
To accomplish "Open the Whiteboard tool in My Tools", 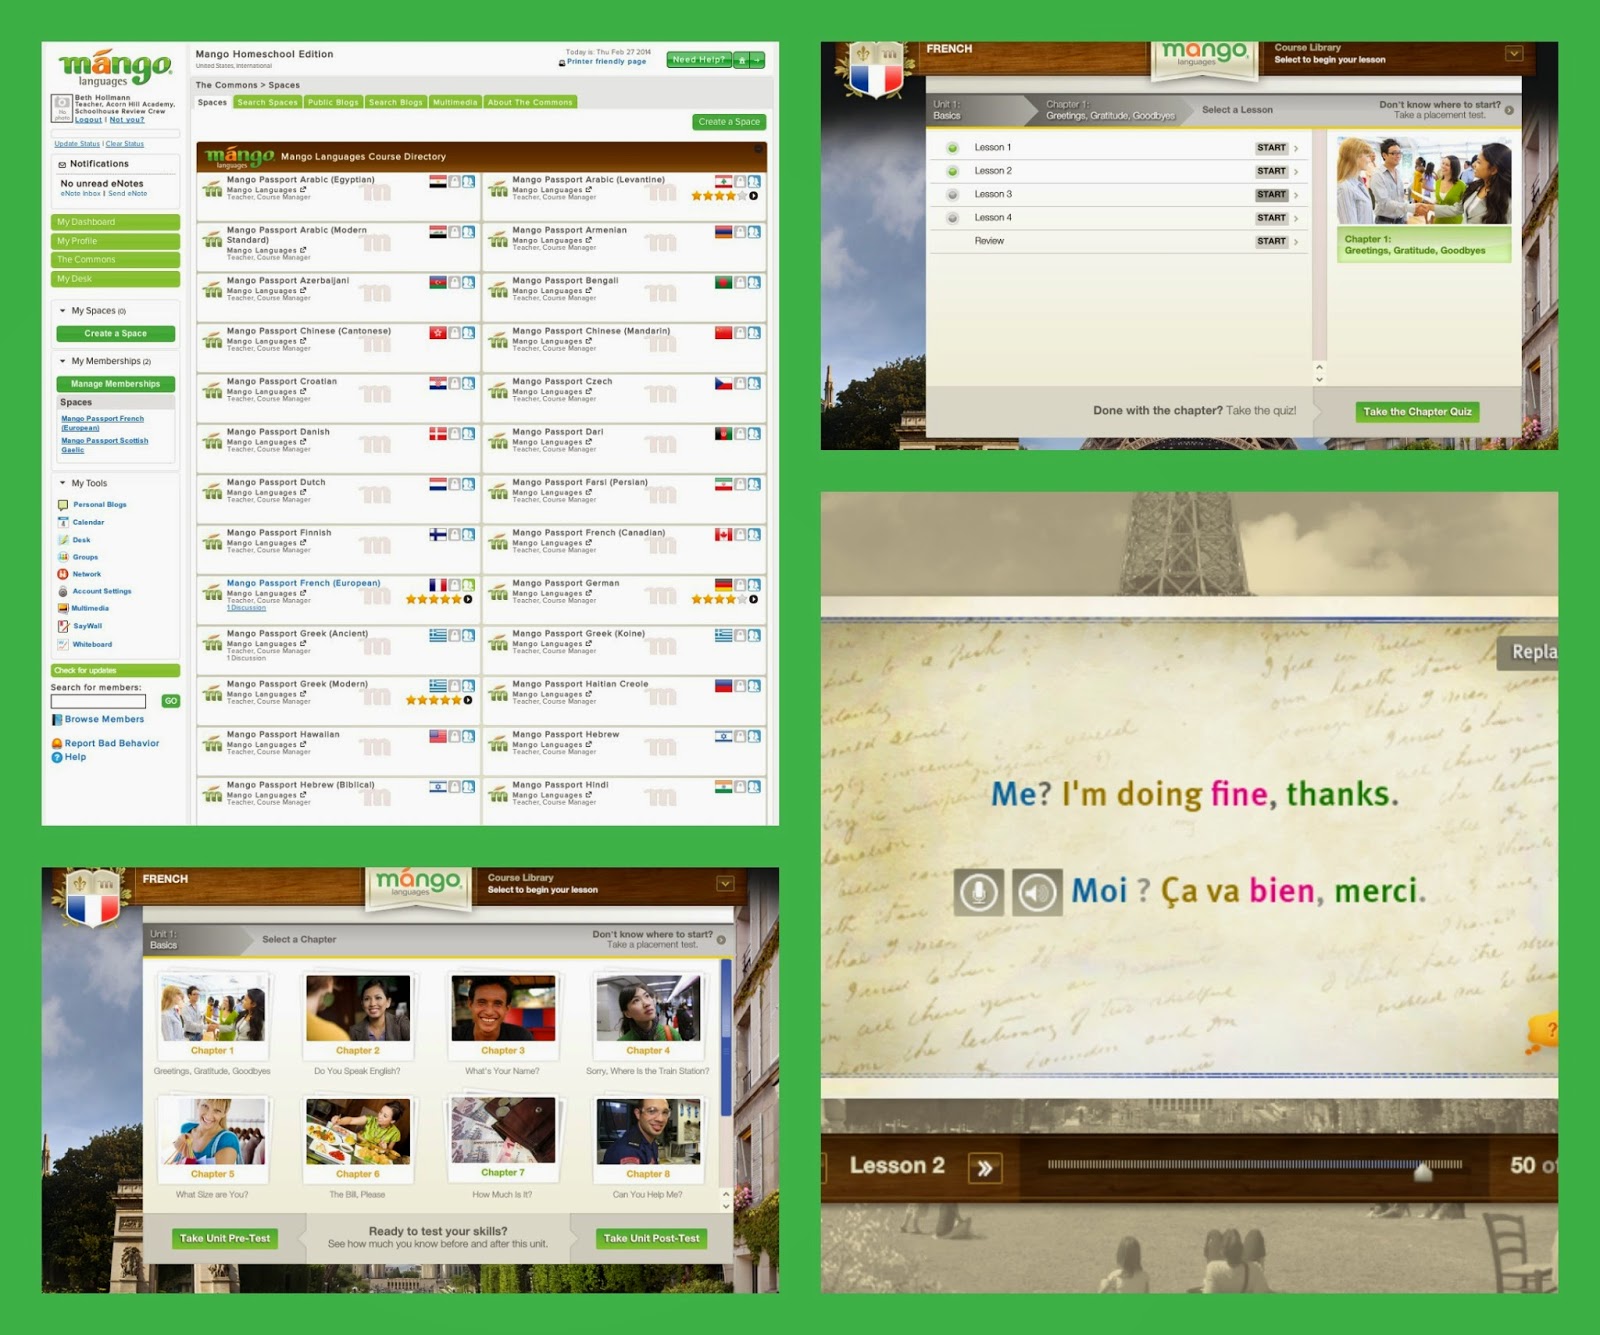I will pos(92,644).
